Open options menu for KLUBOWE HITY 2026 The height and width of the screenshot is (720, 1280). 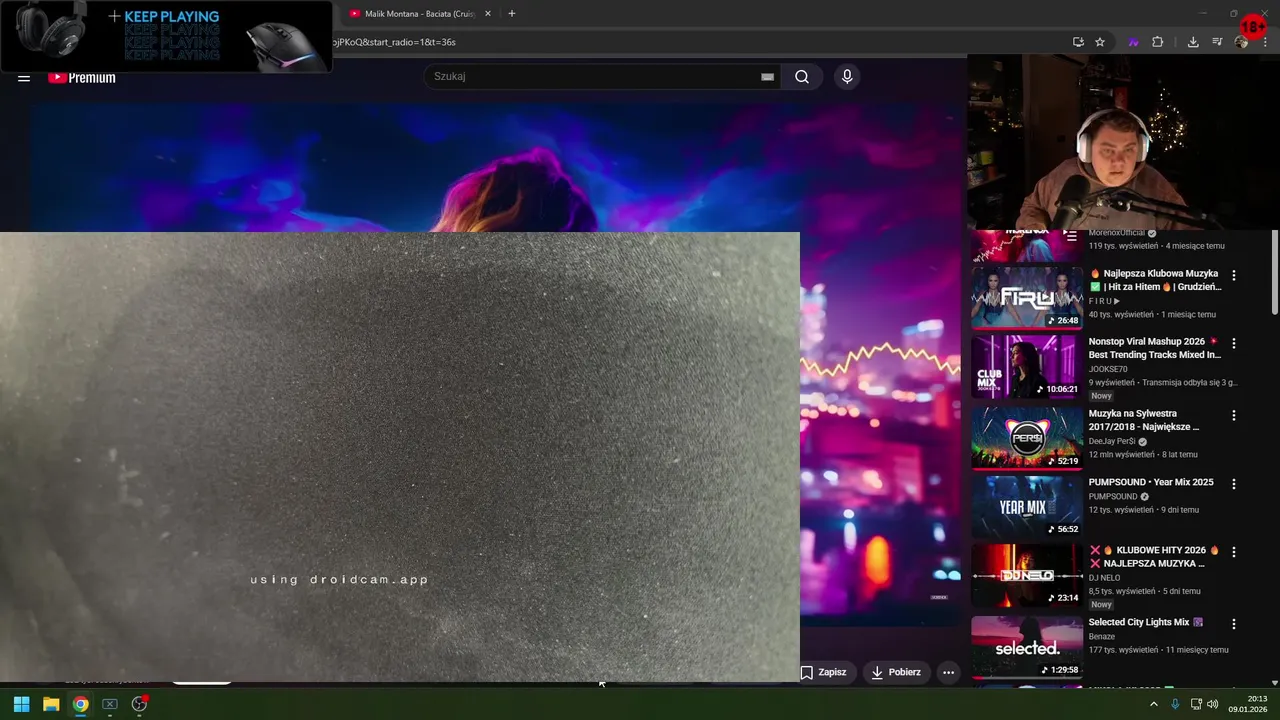(1234, 552)
